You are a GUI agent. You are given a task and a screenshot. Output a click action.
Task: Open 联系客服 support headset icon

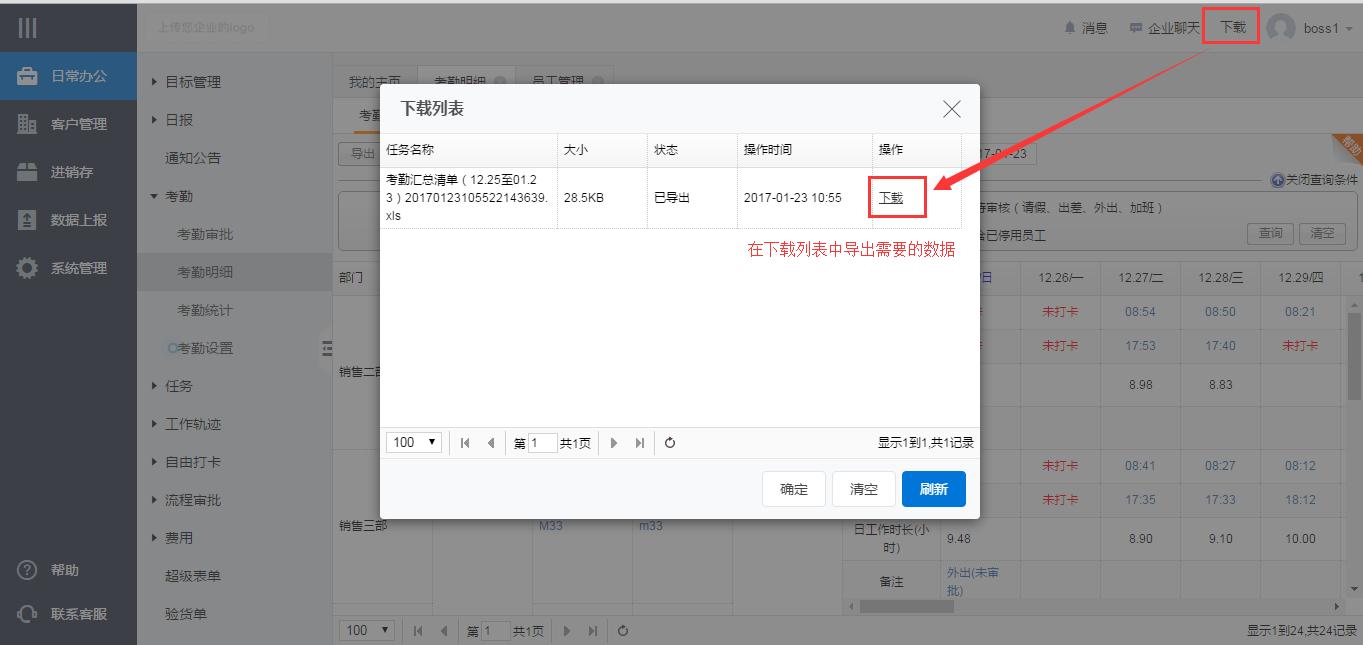(27, 614)
